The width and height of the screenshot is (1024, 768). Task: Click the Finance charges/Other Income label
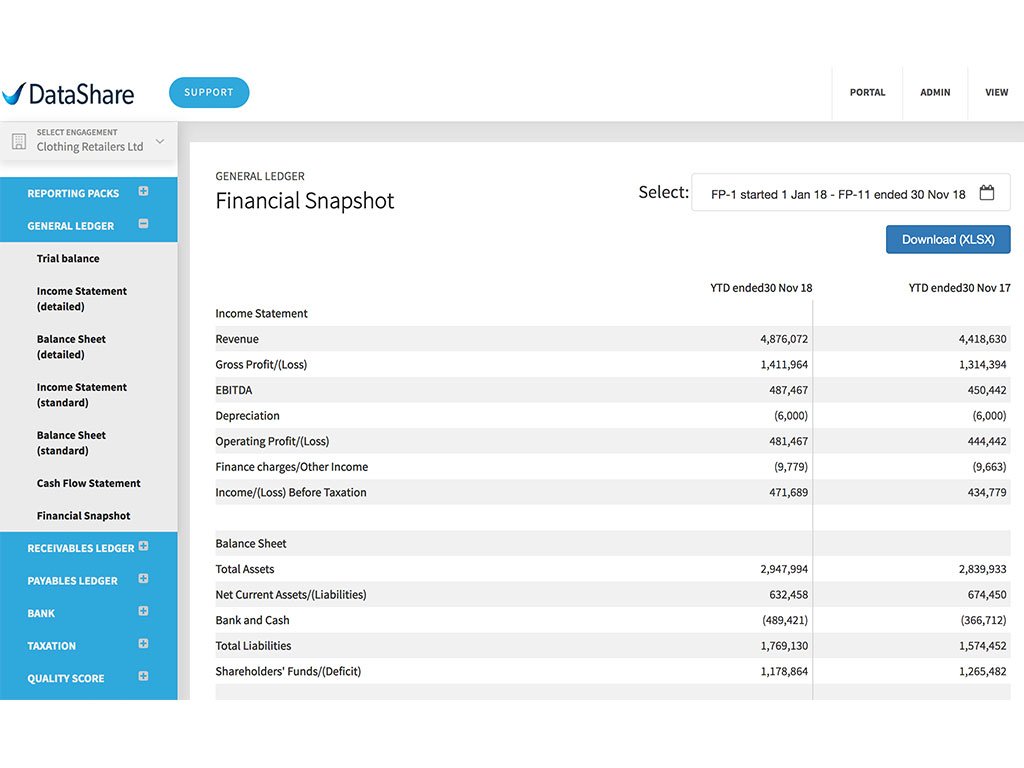pos(292,467)
